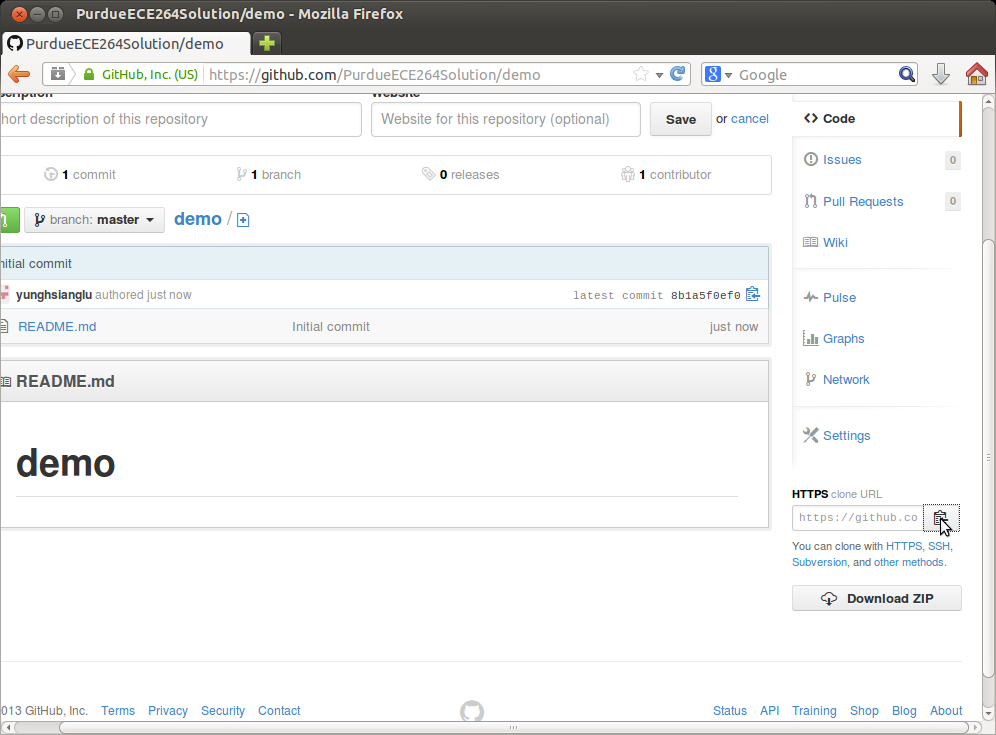Screen dimensions: 996x735
Task: Go to Pull Requests in sidebar
Action: 862,202
